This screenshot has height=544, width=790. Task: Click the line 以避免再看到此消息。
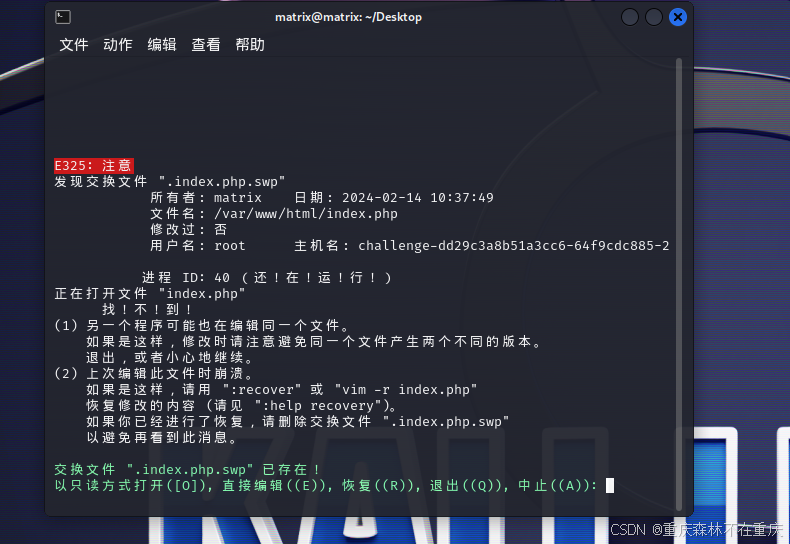162,437
